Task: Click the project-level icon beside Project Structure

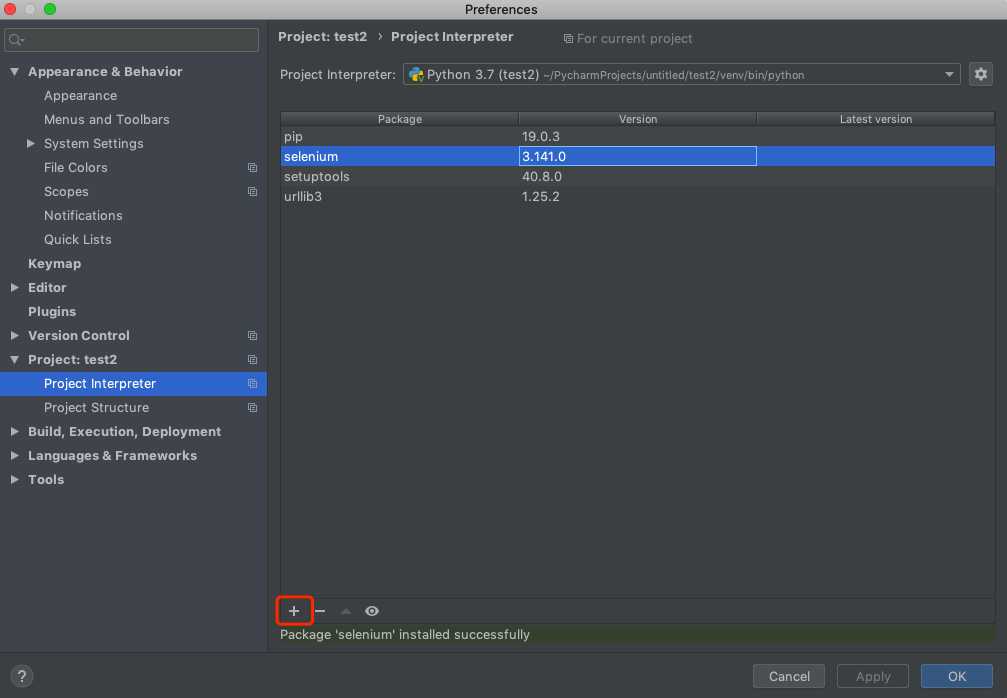Action: coord(252,407)
